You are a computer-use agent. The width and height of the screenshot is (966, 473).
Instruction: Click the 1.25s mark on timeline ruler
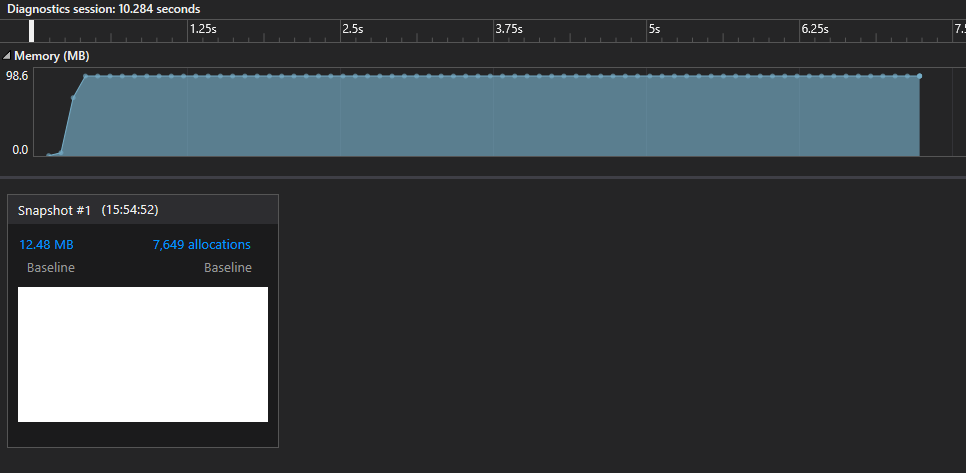click(203, 29)
